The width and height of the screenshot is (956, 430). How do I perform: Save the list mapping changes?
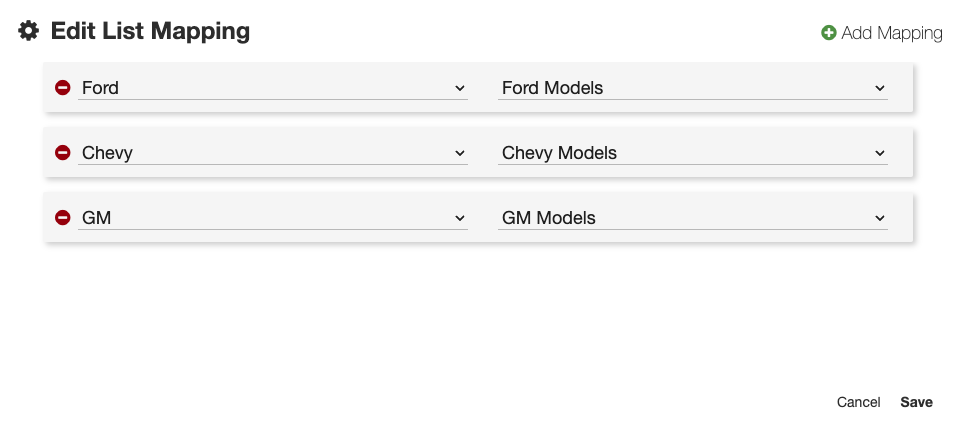click(x=916, y=402)
